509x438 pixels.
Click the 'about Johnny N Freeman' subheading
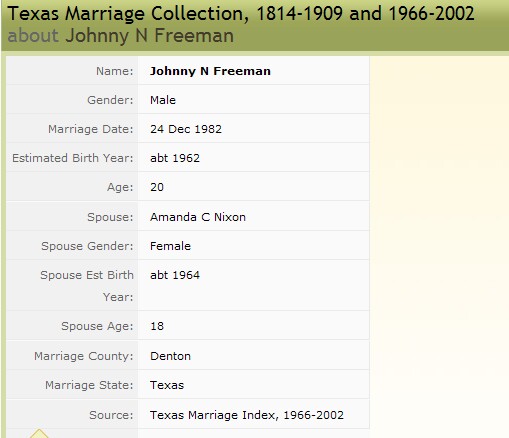click(120, 35)
